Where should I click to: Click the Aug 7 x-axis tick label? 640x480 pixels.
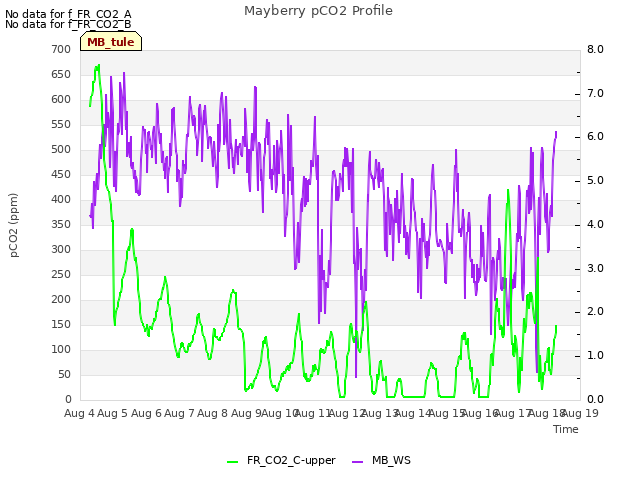179,413
